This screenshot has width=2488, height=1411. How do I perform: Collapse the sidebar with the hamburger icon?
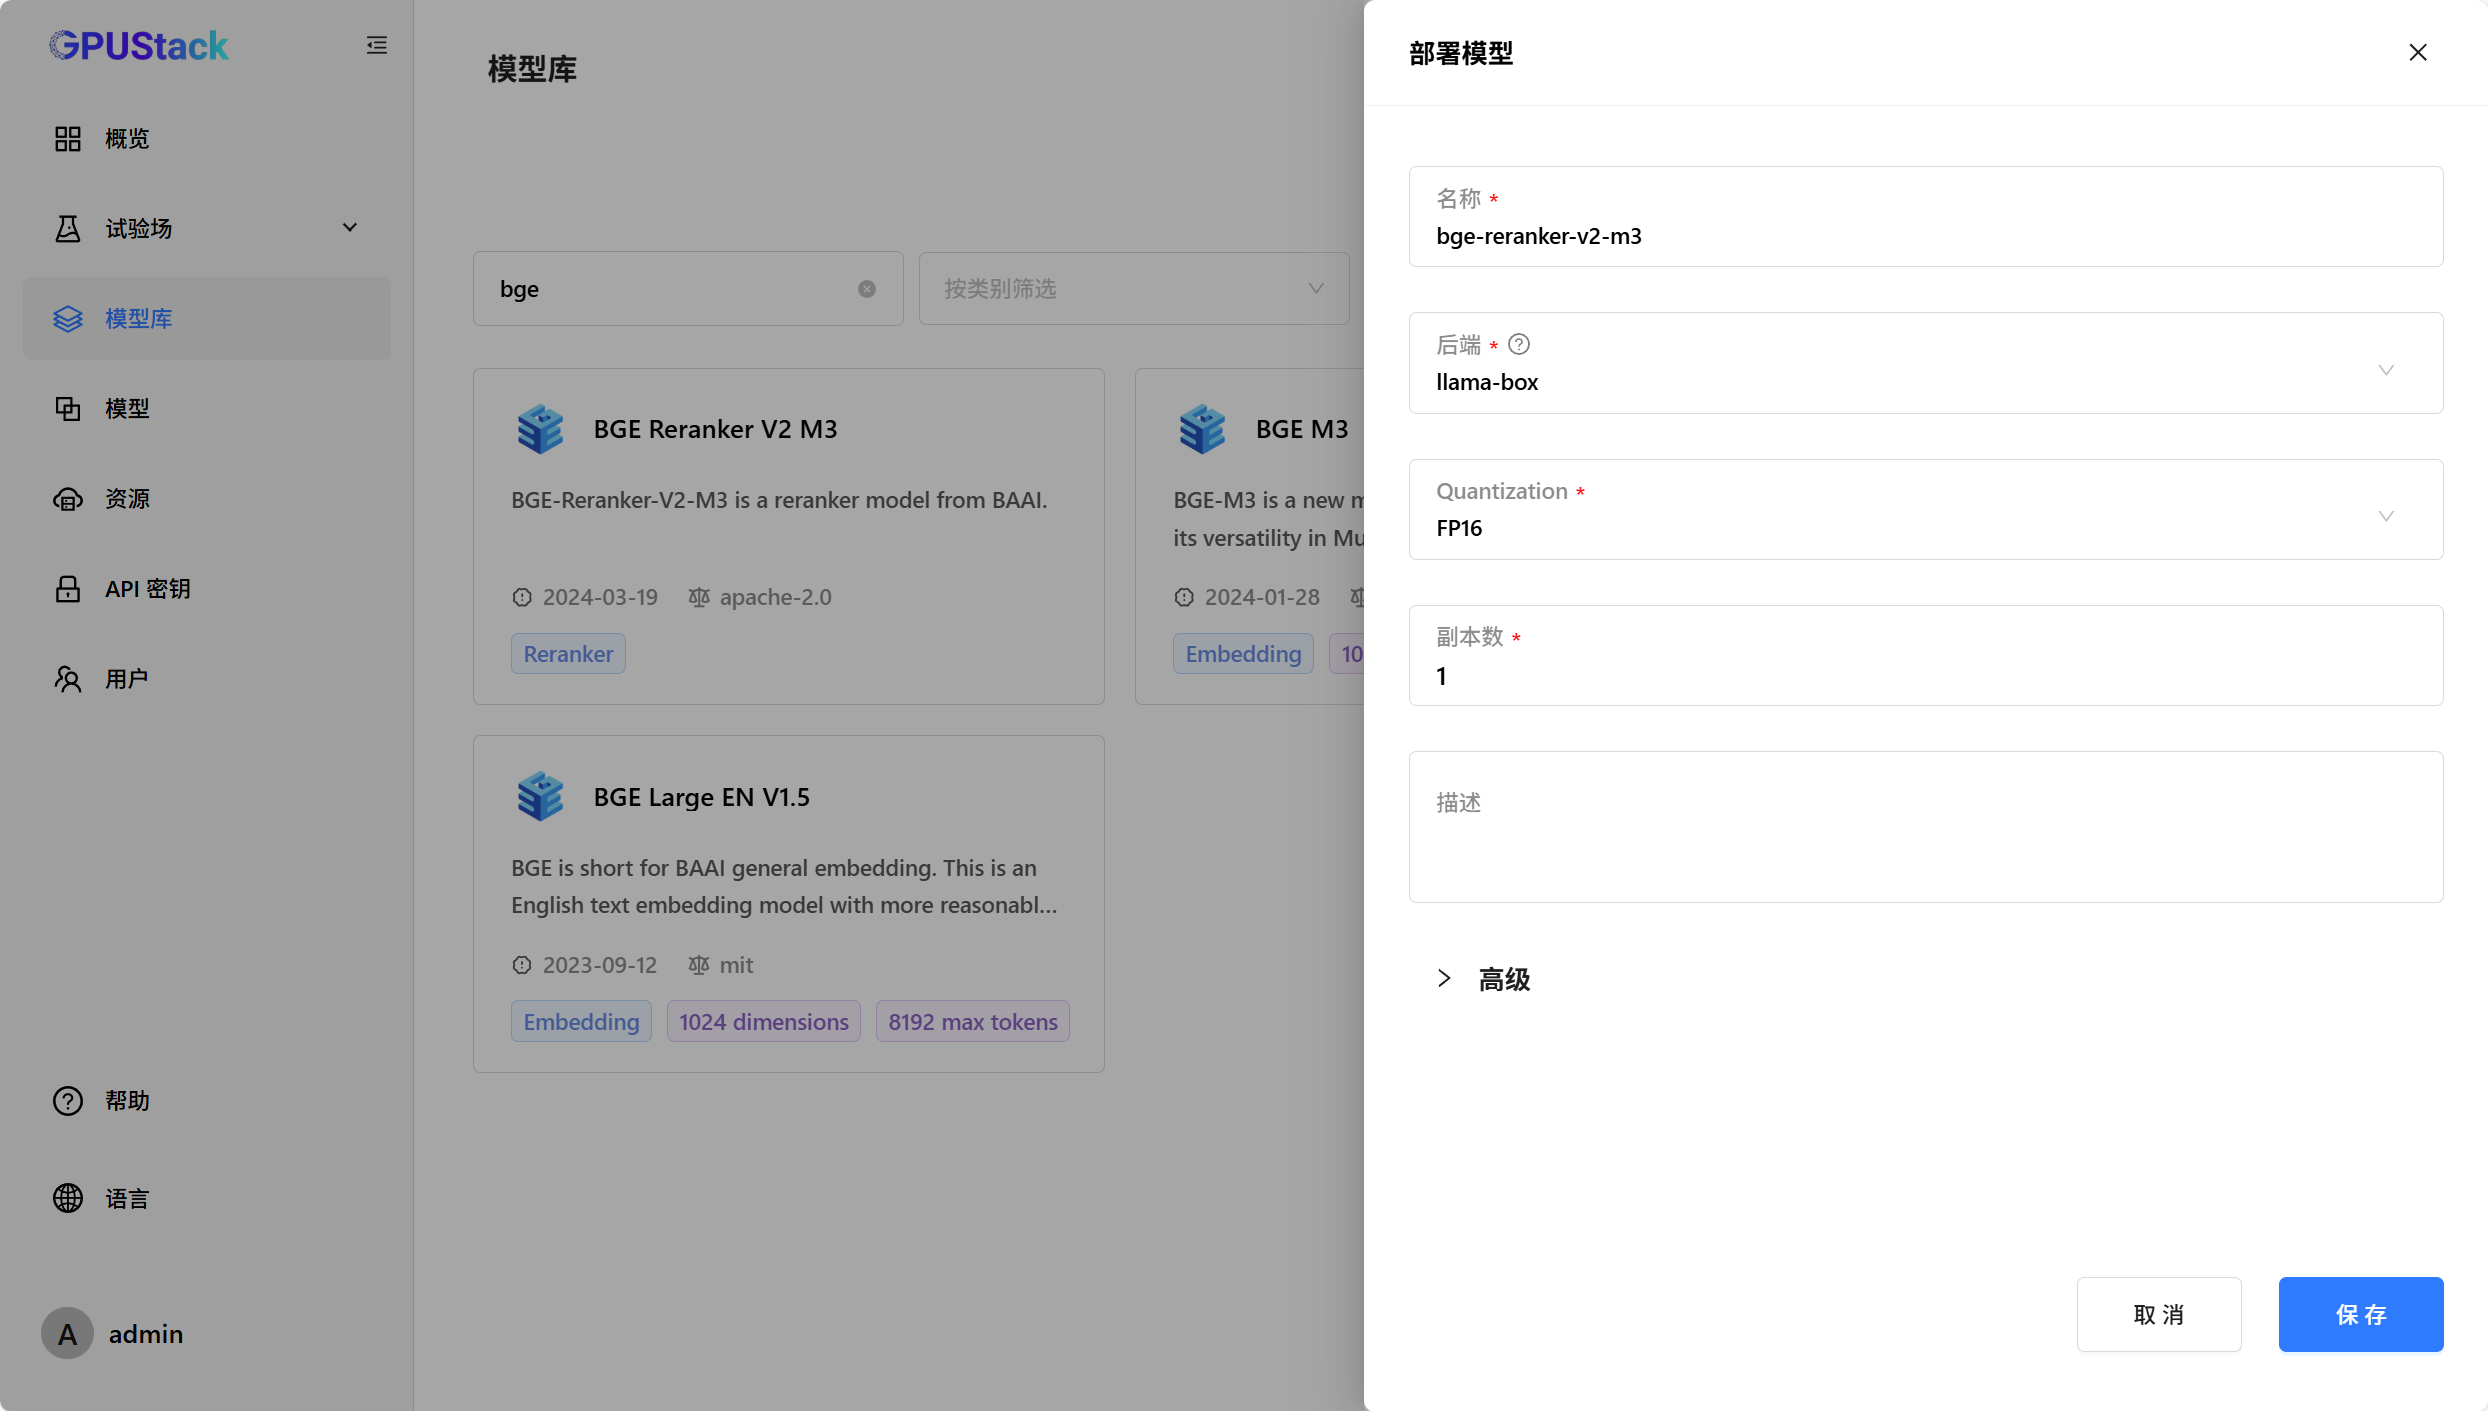pyautogui.click(x=376, y=44)
